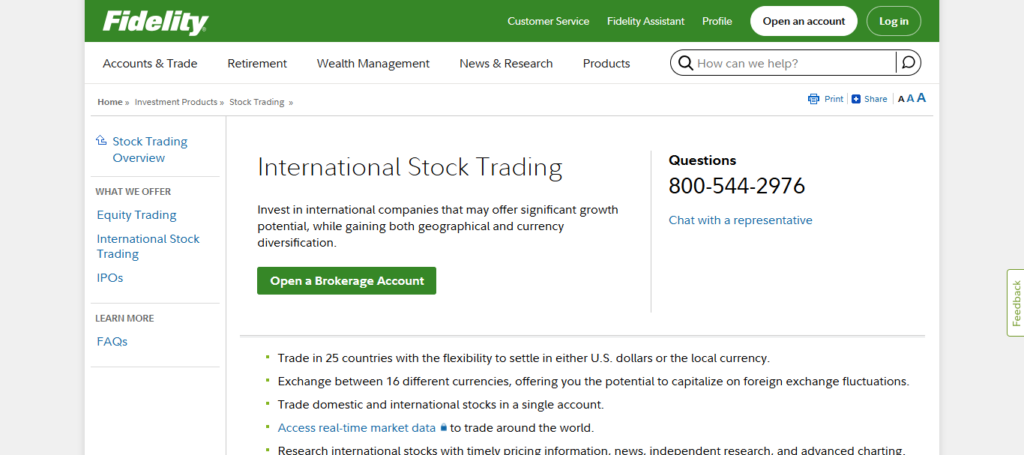Click the phone number 800-544-2976
The height and width of the screenshot is (455, 1024).
(737, 186)
